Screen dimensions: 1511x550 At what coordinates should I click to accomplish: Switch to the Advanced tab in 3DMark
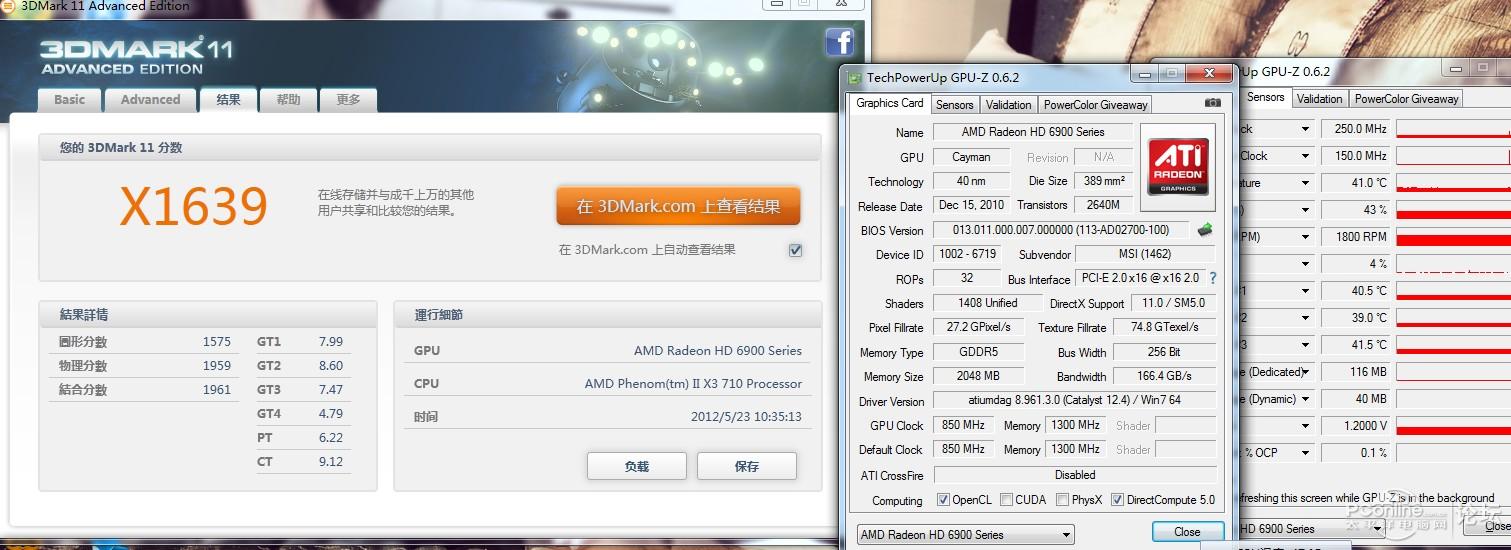click(x=151, y=99)
